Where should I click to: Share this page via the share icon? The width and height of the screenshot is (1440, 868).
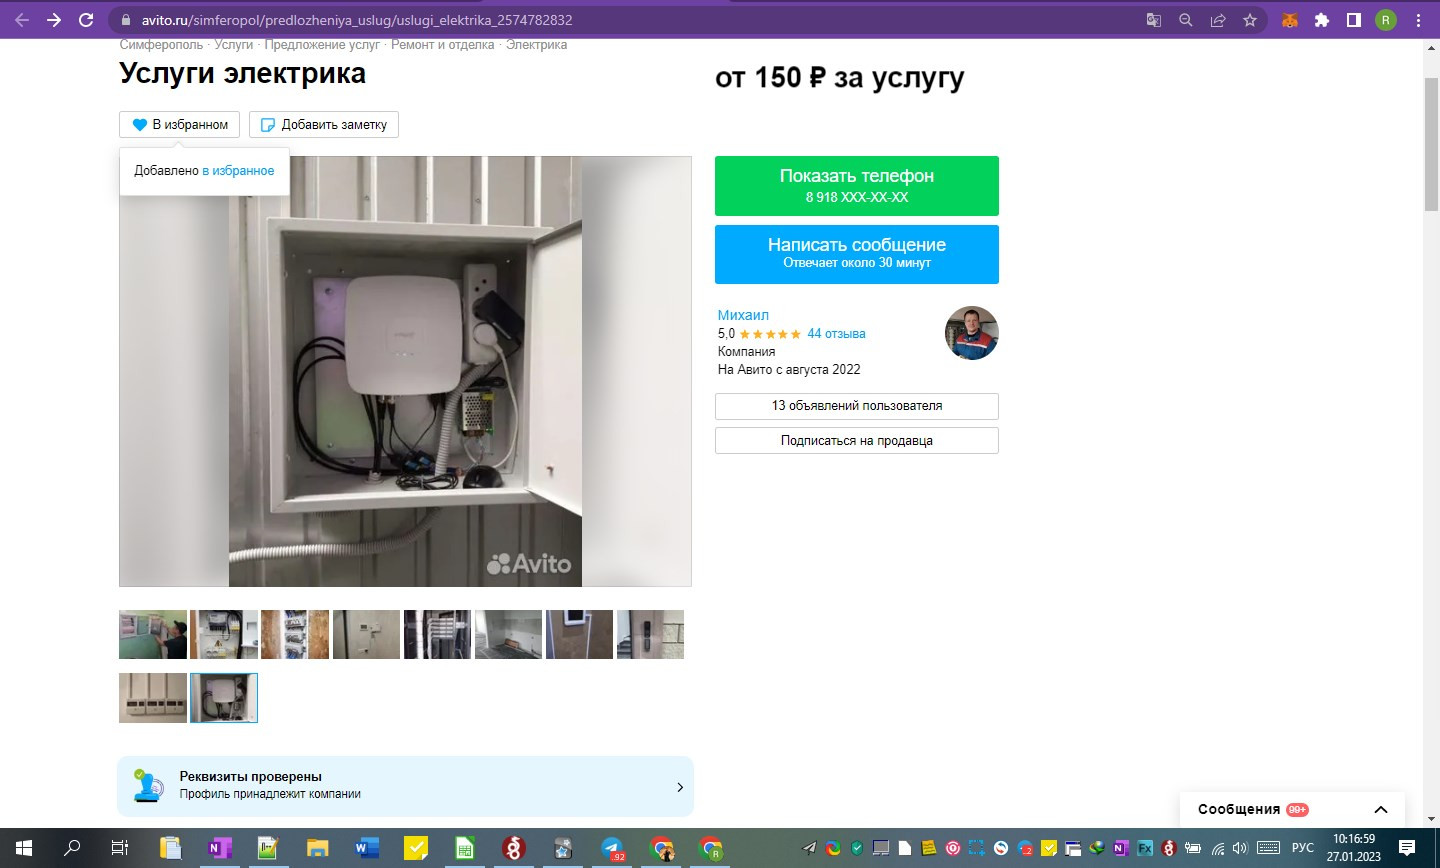coord(1218,20)
